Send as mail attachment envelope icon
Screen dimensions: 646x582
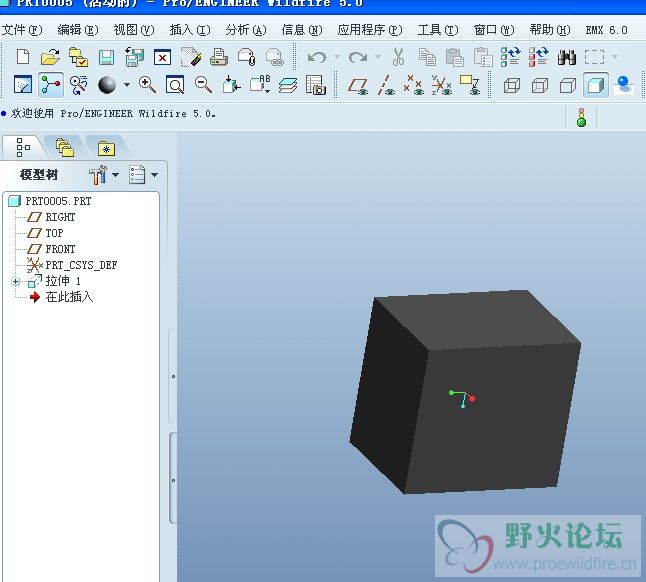246,57
